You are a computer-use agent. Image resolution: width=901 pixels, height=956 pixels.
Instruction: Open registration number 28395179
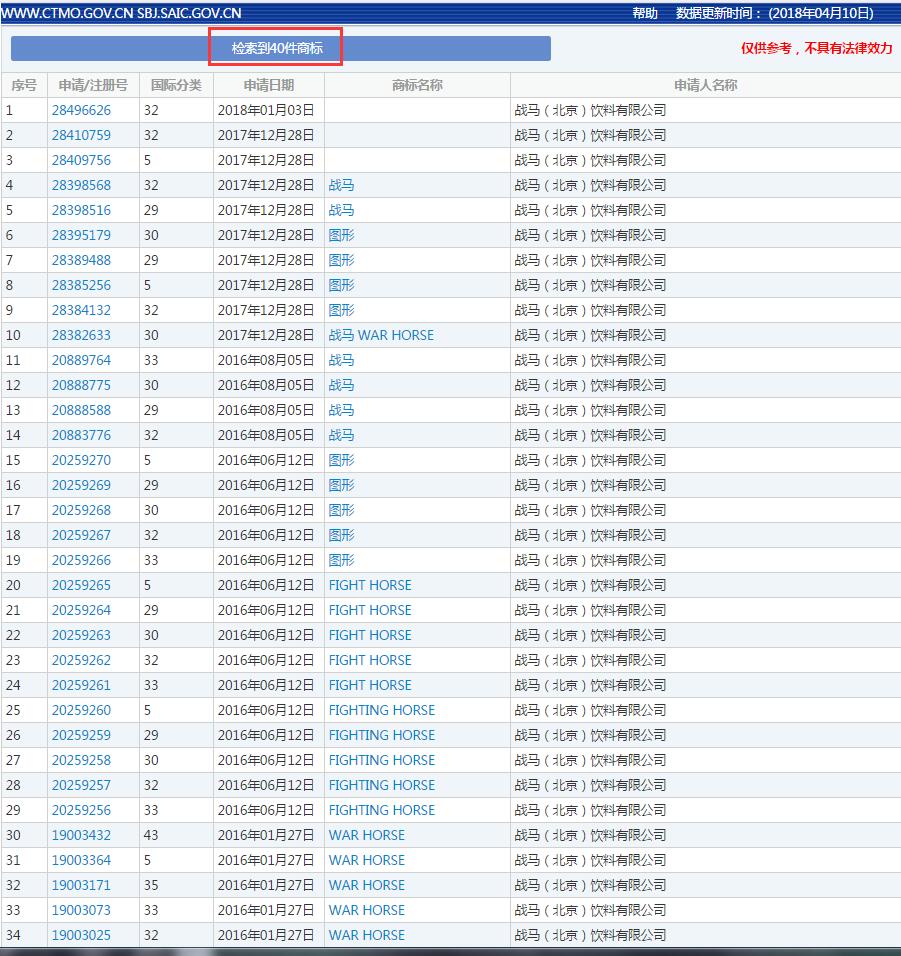click(x=81, y=235)
